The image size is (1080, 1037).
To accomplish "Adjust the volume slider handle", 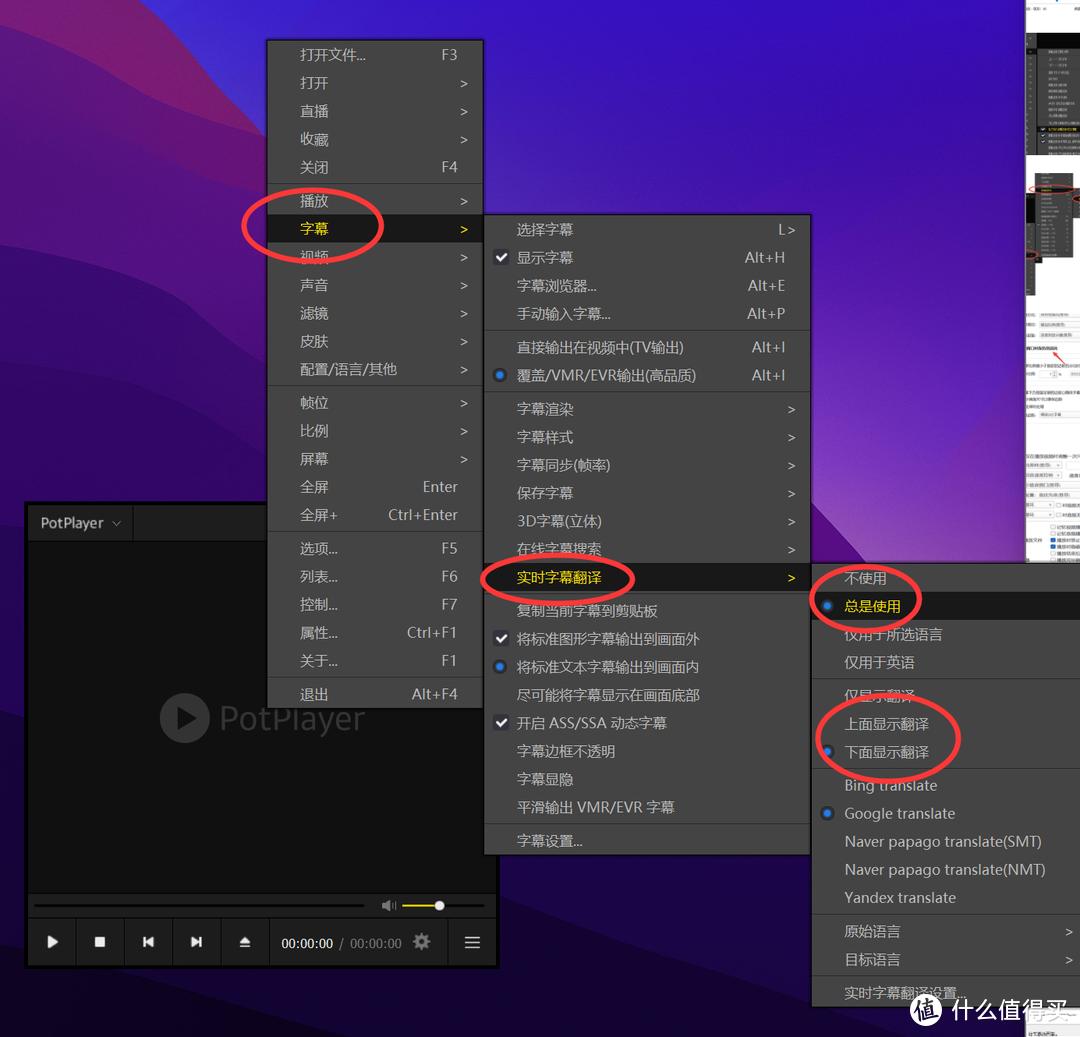I will pos(437,905).
